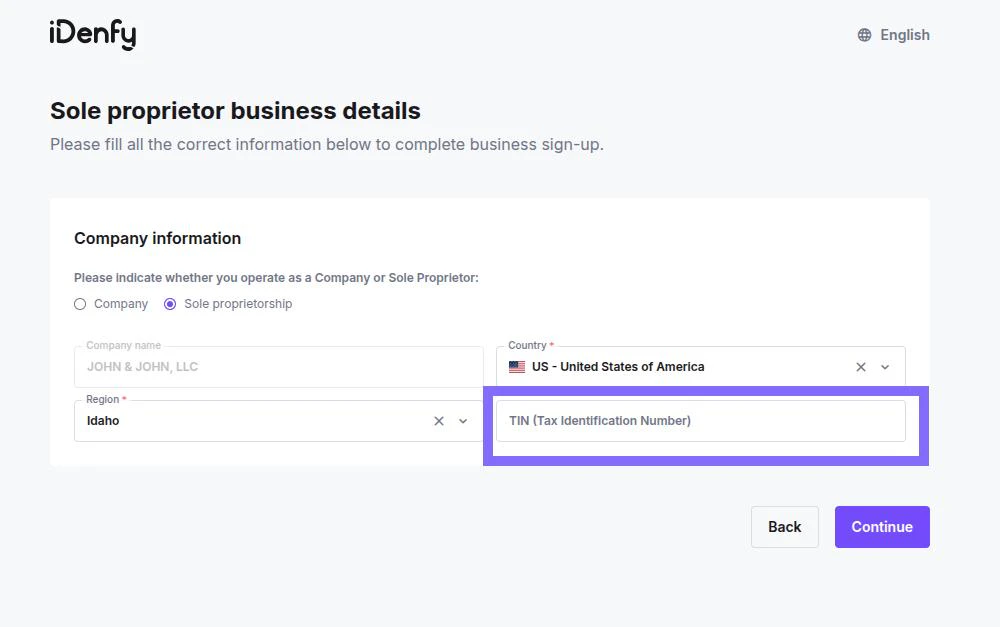Viewport: 1000px width, 627px height.
Task: Click the globe language icon
Action: click(x=864, y=35)
